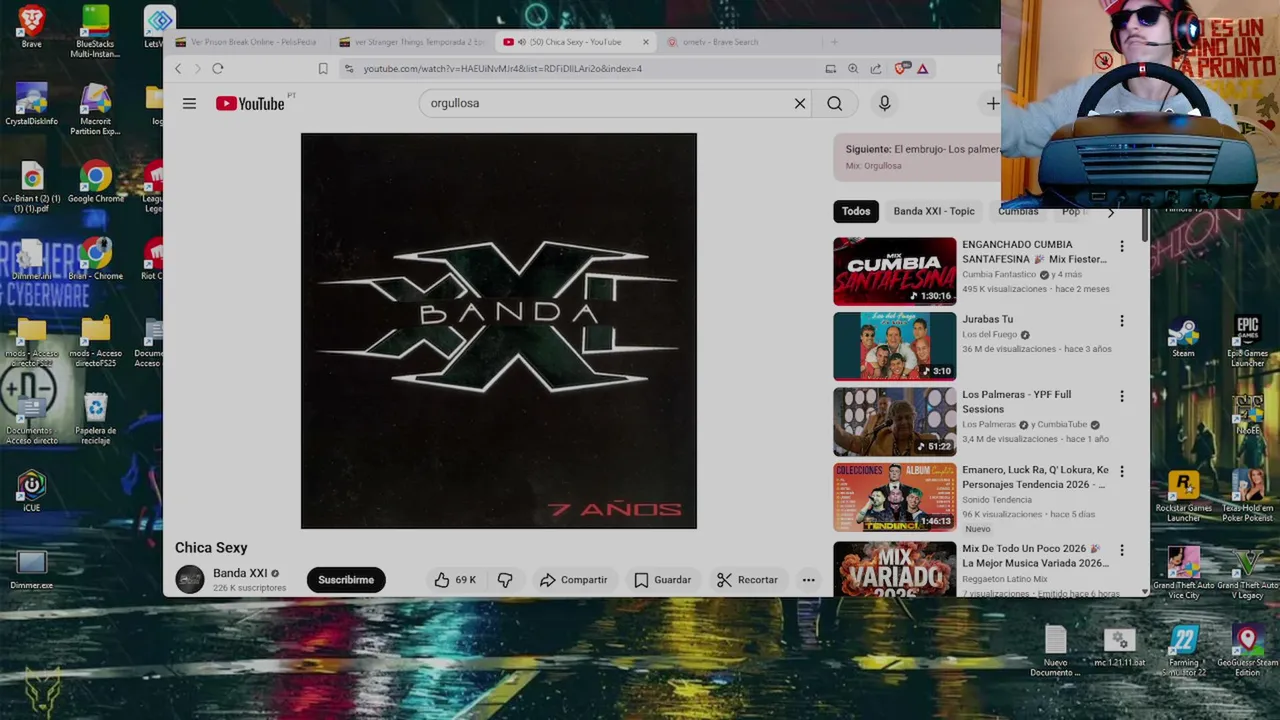
Task: Show more filter chips with right arrow
Action: pyautogui.click(x=1110, y=212)
